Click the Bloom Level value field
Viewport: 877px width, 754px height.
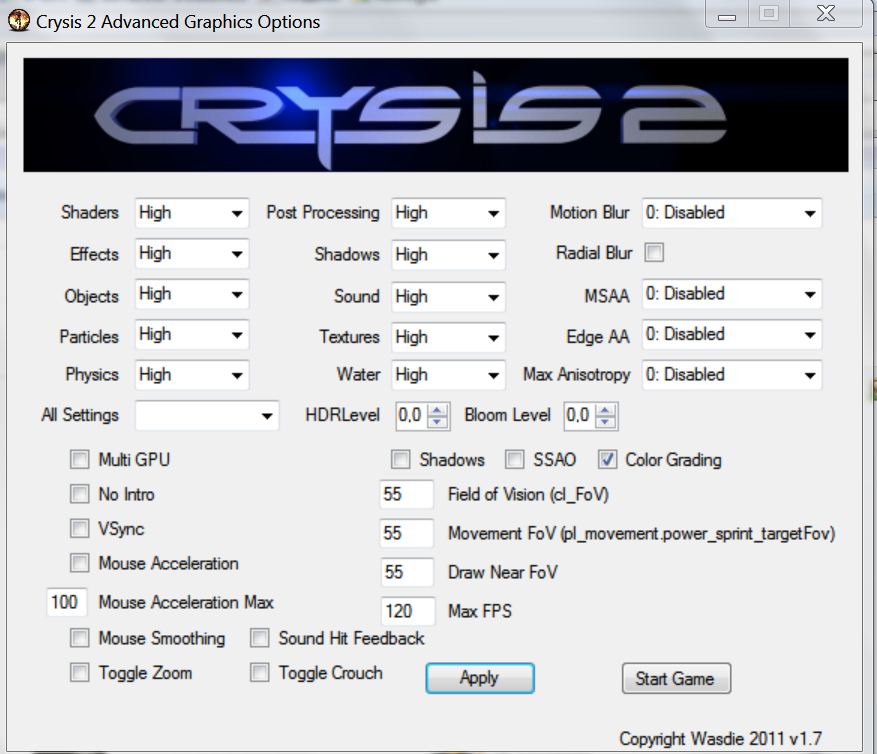coord(579,416)
